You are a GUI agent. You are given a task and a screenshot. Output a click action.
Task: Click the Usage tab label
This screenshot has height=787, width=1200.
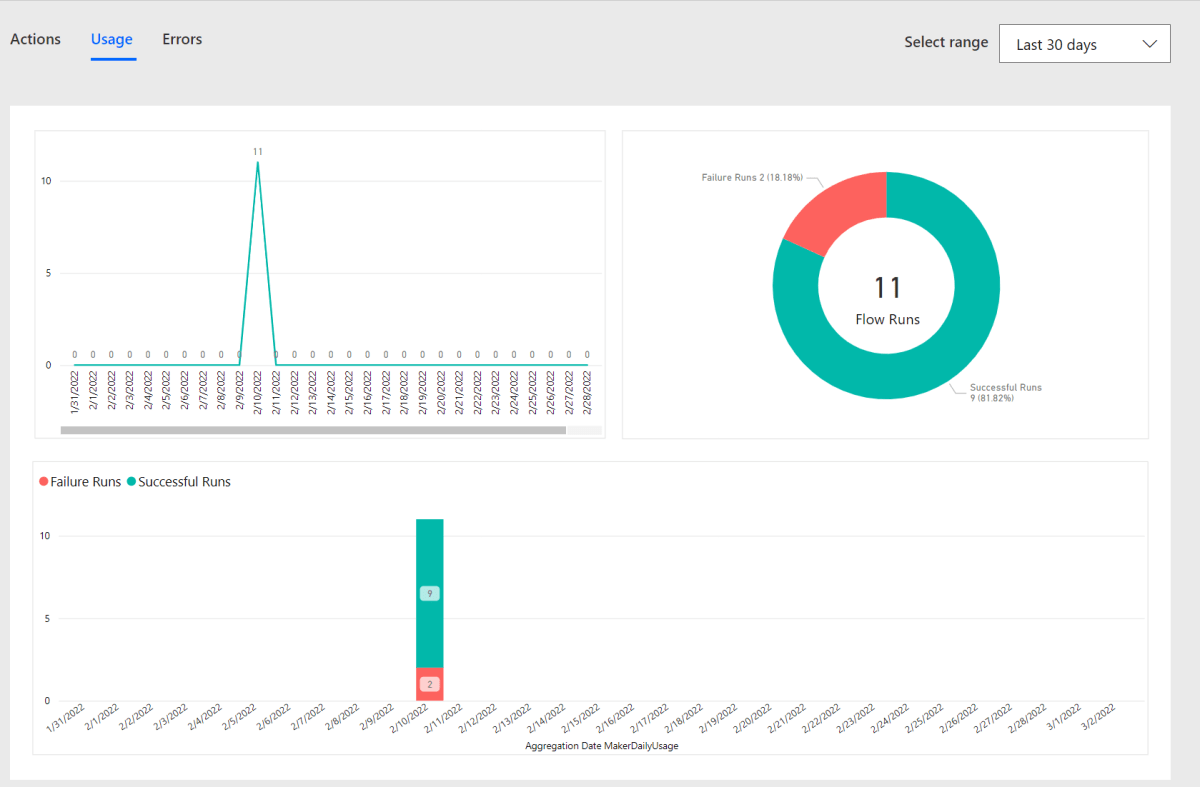(111, 39)
